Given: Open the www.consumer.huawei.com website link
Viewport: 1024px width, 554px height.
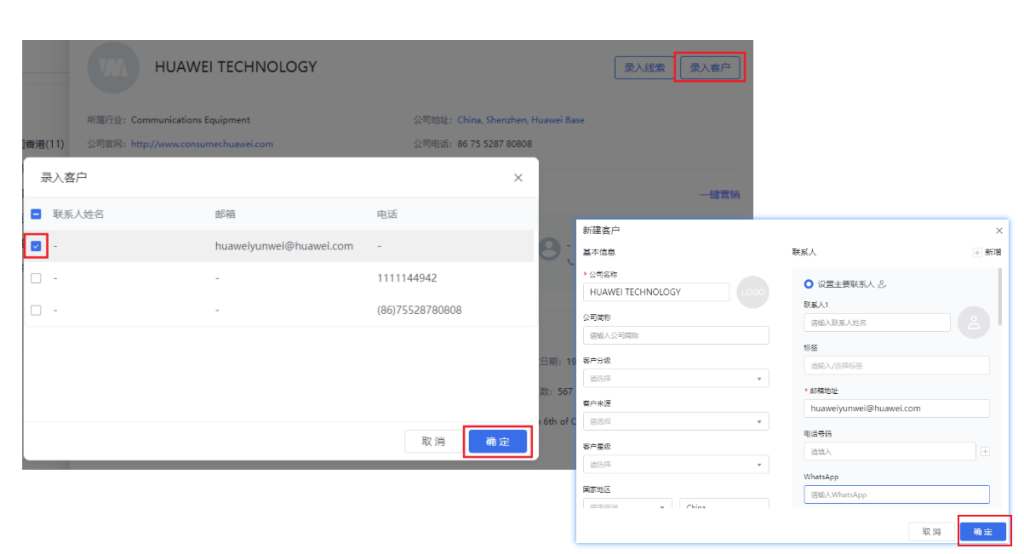Looking at the screenshot, I should [201, 144].
